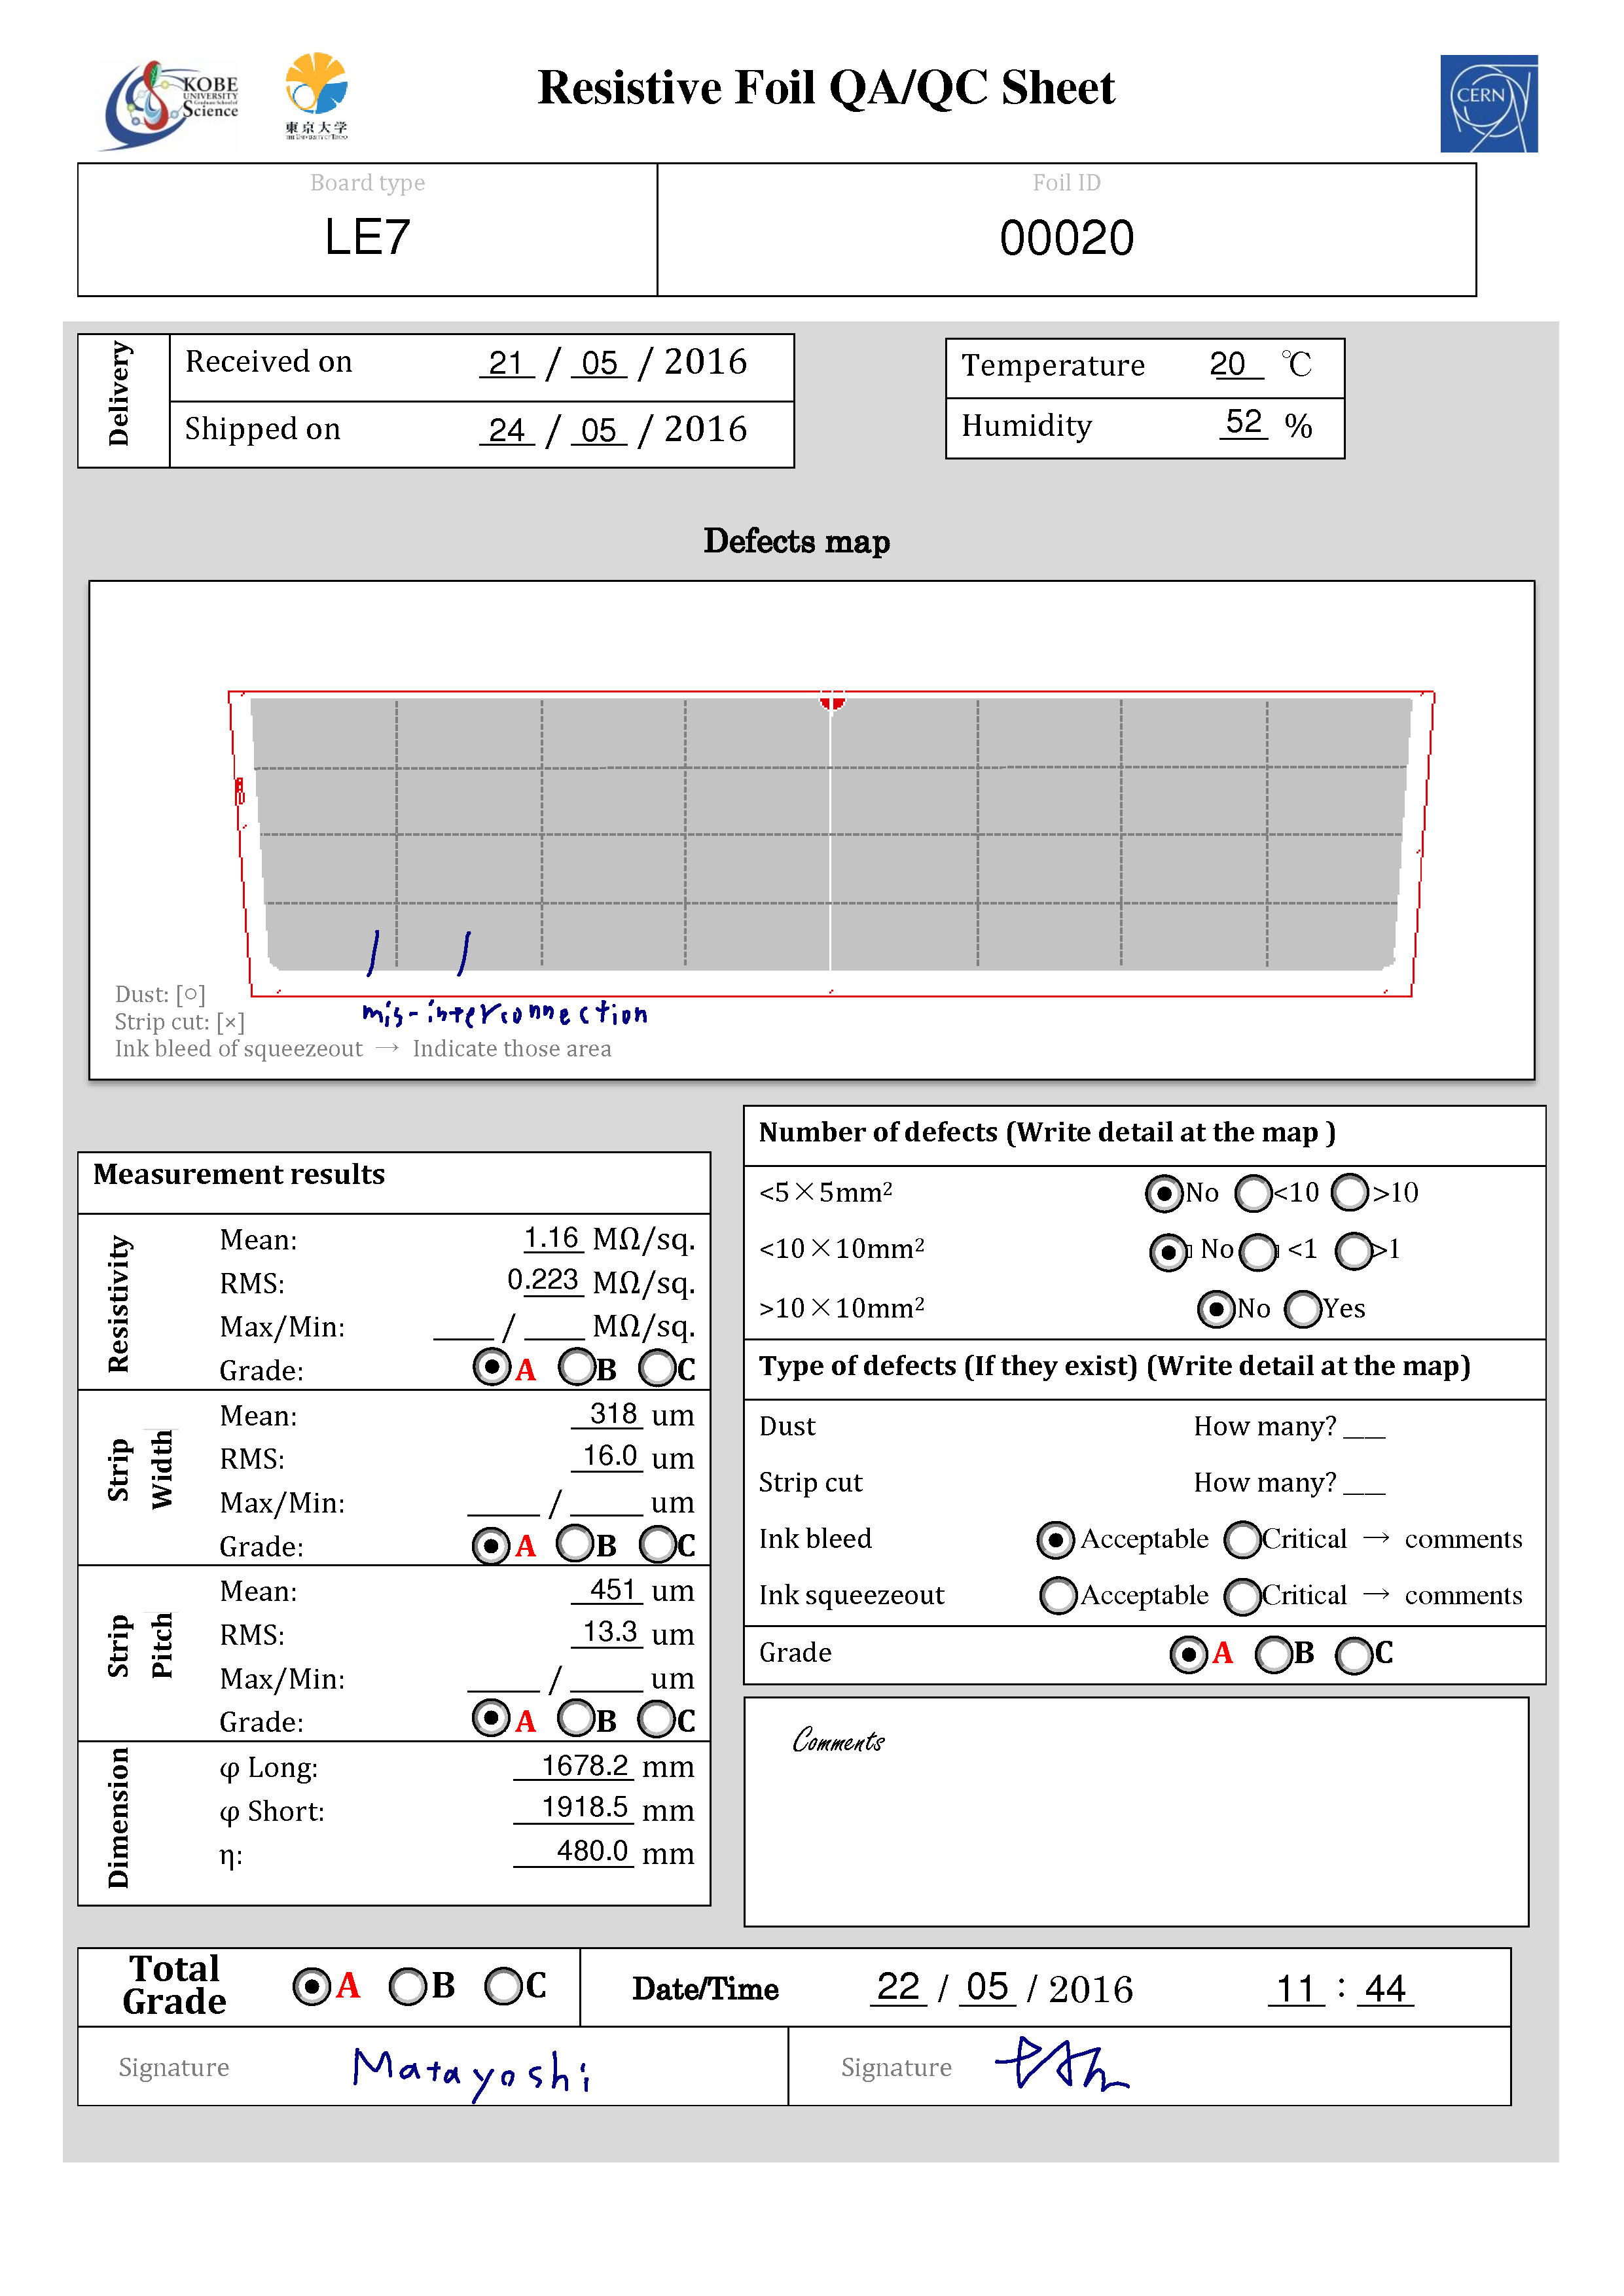Click the Received on day field 21
Viewport: 1624px width, 2296px height.
coord(506,363)
